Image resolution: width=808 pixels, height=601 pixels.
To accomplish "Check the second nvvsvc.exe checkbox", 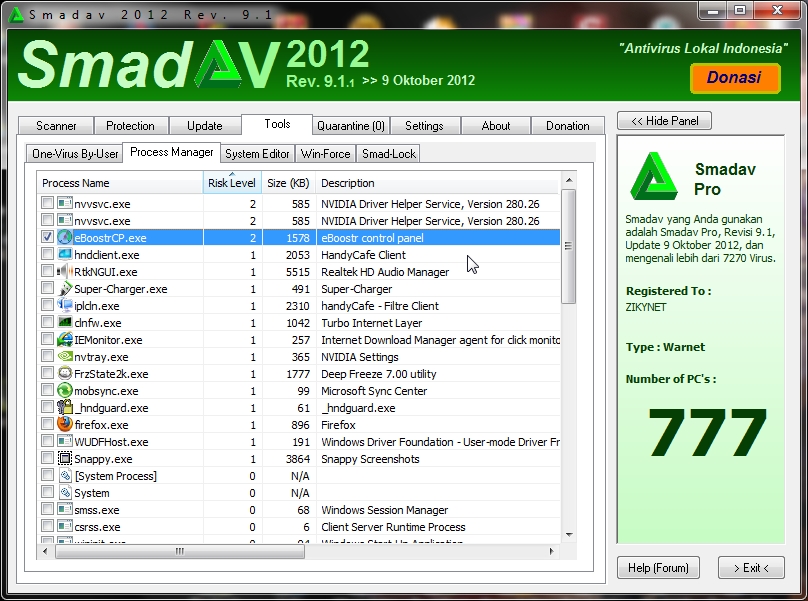I will [47, 220].
